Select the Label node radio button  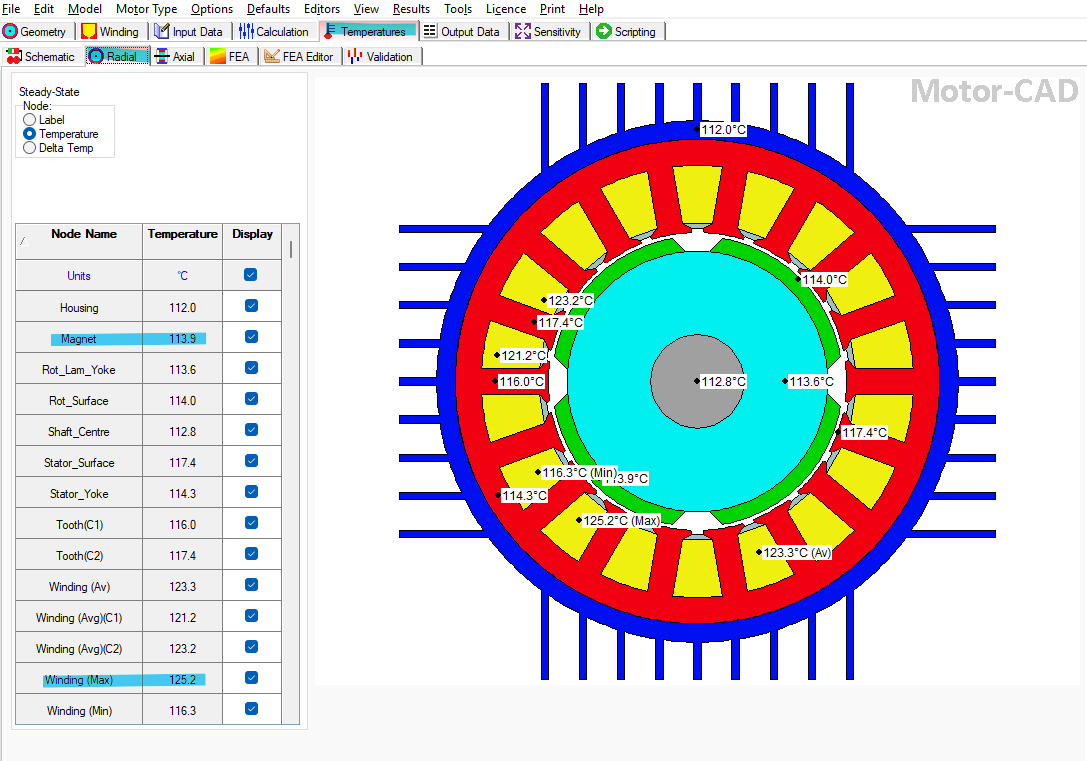(x=29, y=120)
